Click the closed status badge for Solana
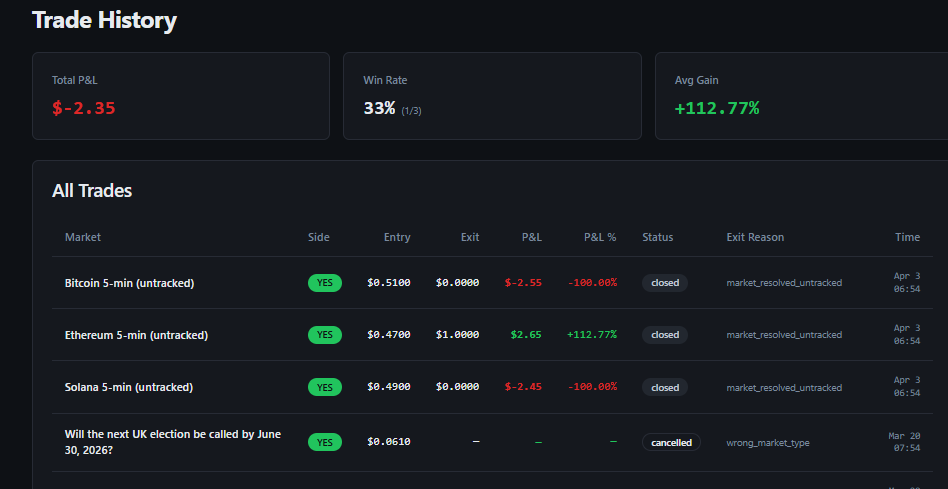Viewport: 948px width, 489px height. pos(665,387)
